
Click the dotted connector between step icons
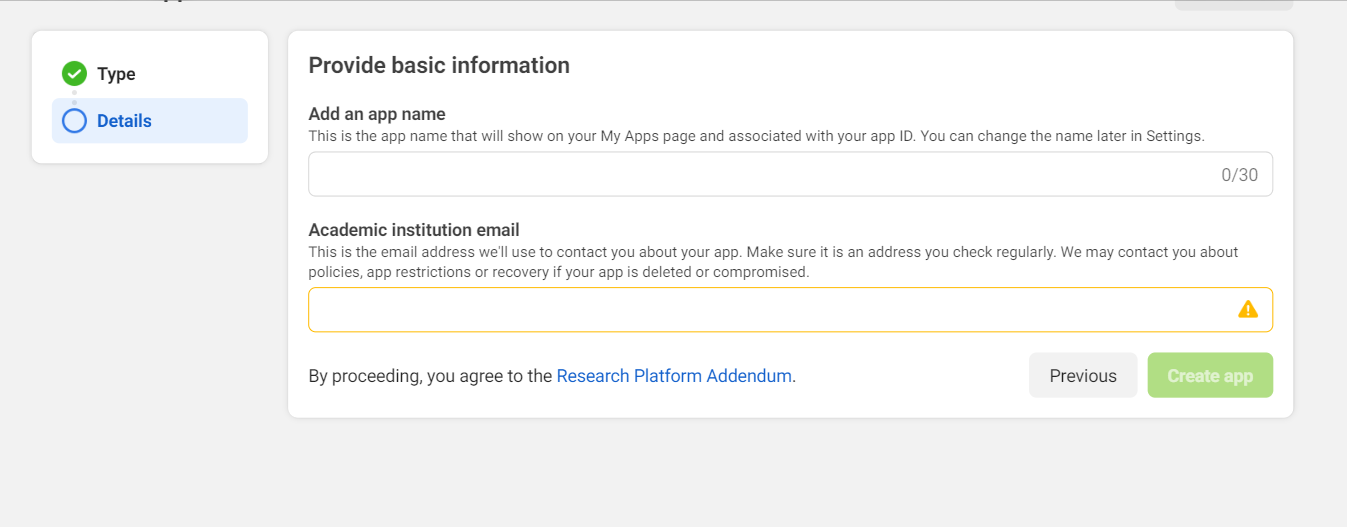tap(74, 98)
